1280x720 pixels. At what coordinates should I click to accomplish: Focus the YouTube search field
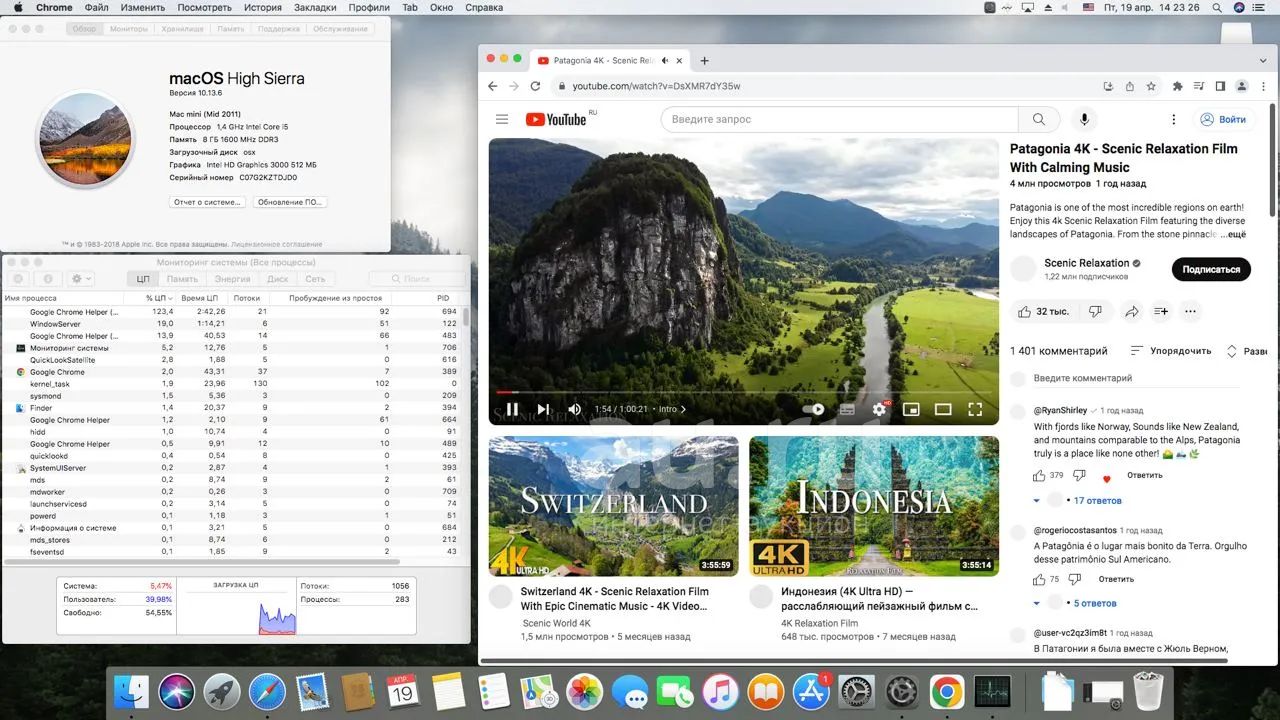[839, 119]
